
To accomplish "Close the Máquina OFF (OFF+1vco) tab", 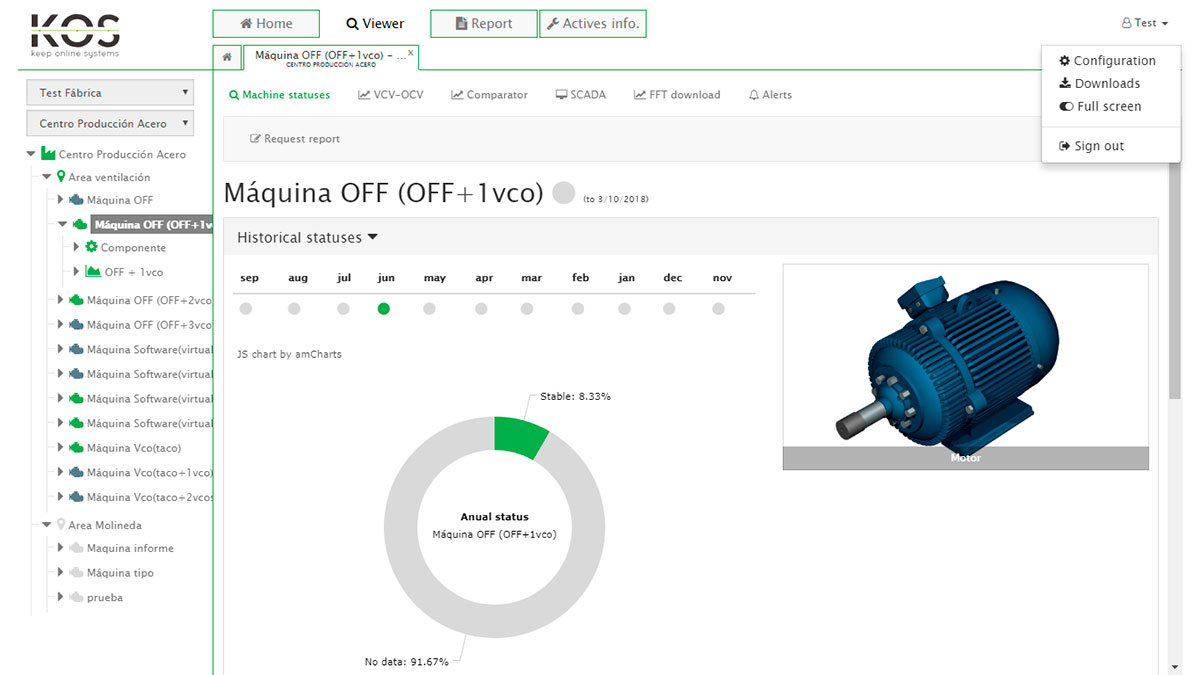I will (410, 51).
